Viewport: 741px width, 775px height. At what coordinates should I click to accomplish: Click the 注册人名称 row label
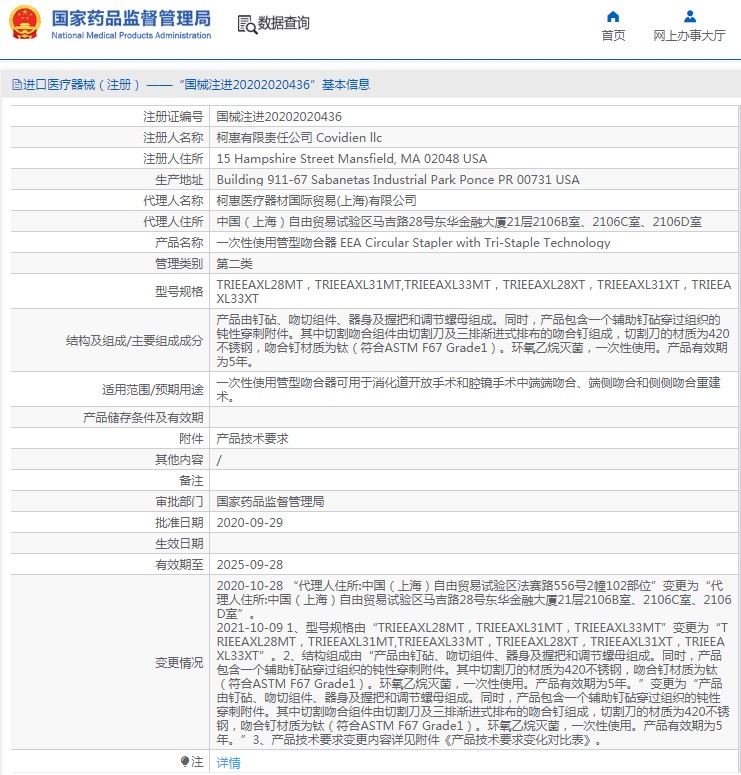[x=173, y=137]
